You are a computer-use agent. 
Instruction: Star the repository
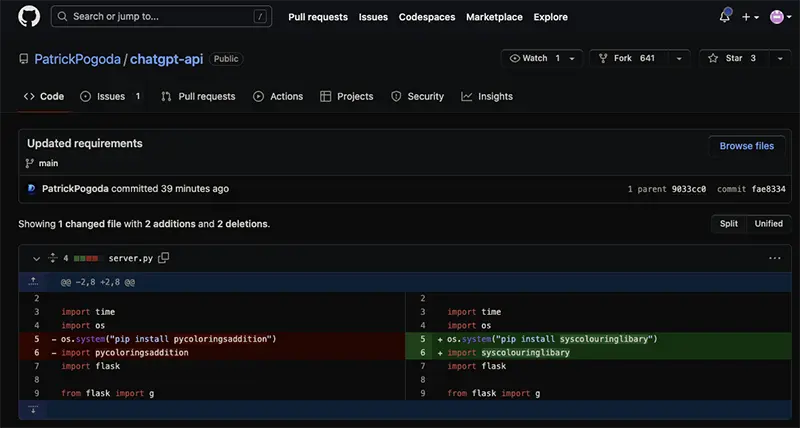pyautogui.click(x=733, y=58)
